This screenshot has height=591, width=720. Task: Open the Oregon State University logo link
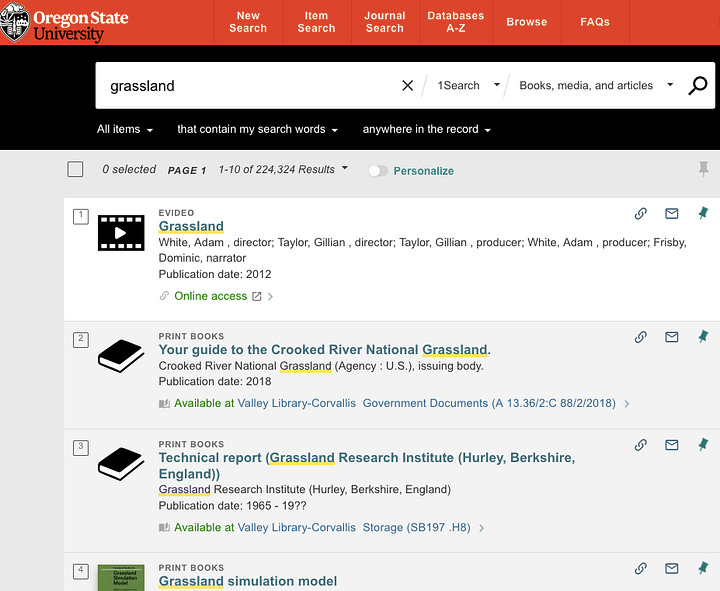(64, 23)
